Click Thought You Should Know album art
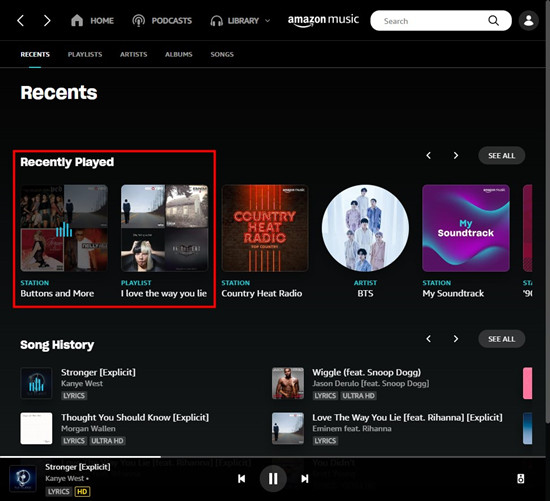Screen dimensions: 550x501 [x=36, y=428]
